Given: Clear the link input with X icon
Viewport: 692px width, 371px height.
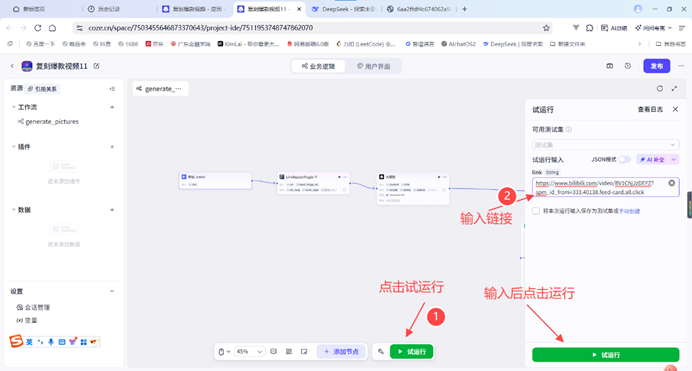Looking at the screenshot, I should [671, 183].
